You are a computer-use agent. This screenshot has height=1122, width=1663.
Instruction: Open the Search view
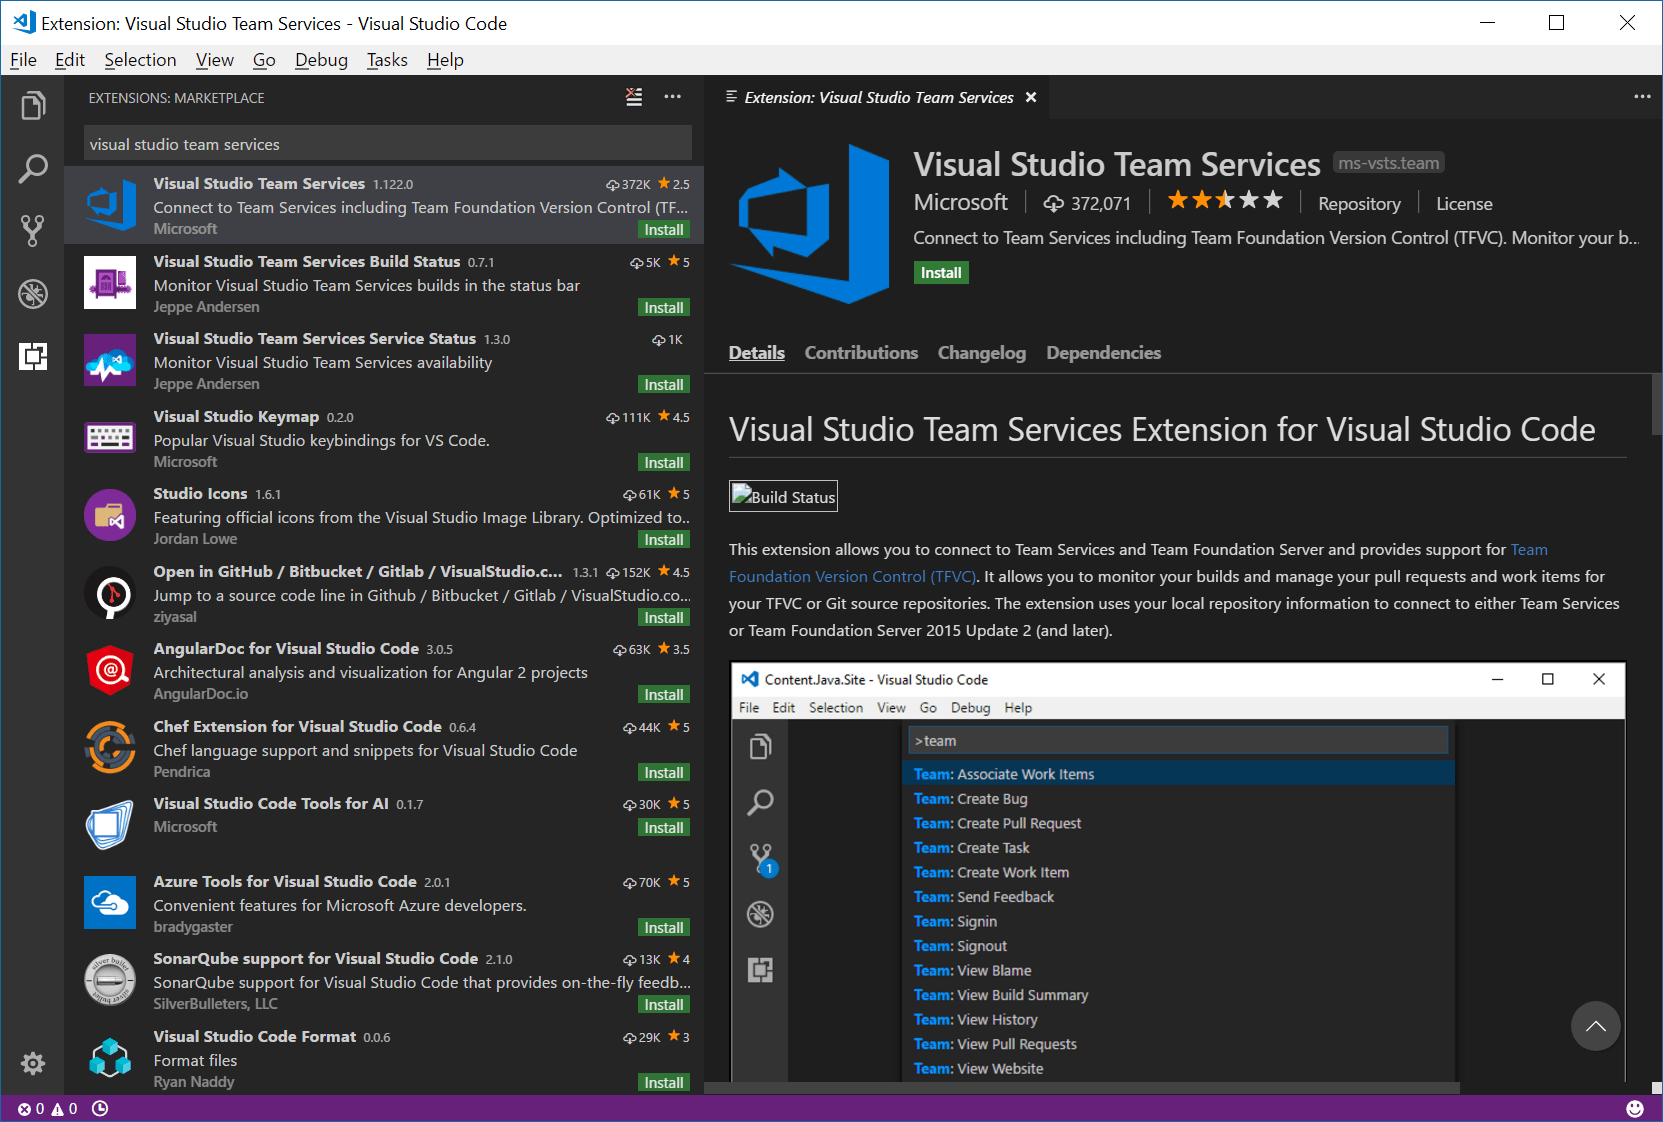tap(33, 168)
